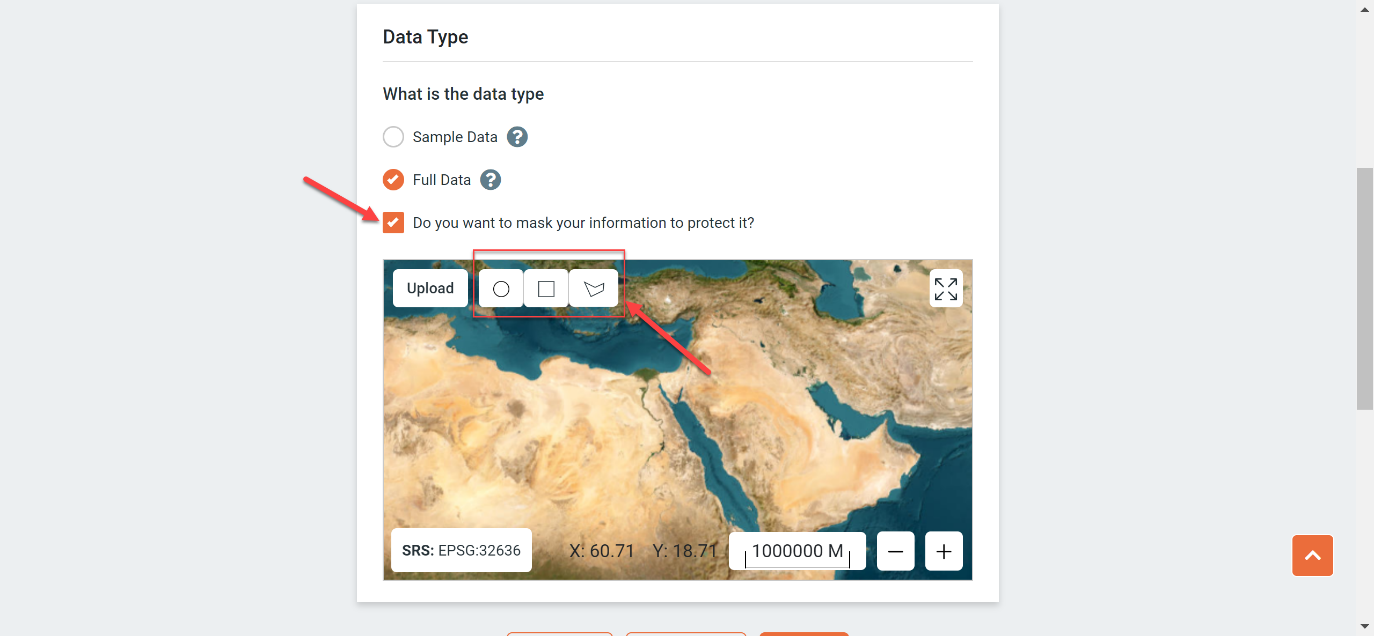Open the map in fullscreen mode
Viewport: 1374px width, 636px height.
[946, 289]
